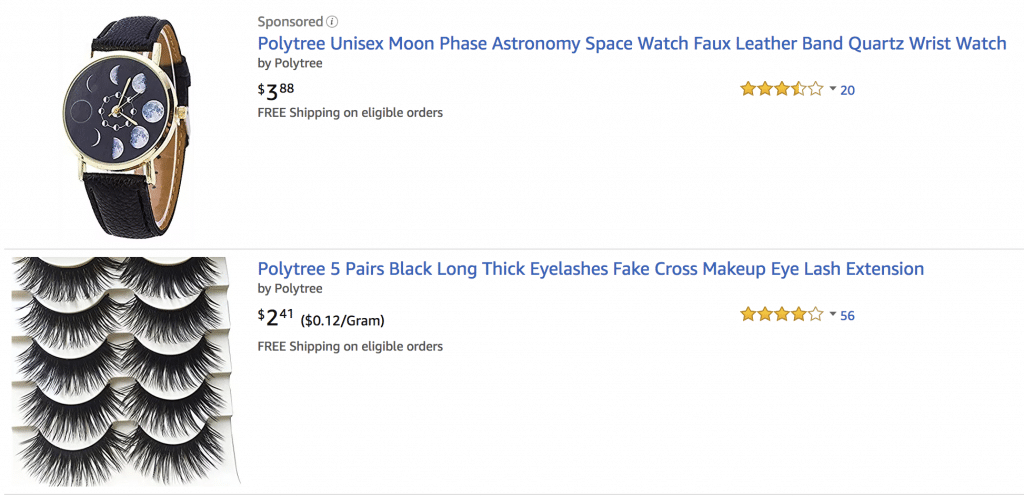Click the Sponsored label above the watch

click(x=290, y=22)
